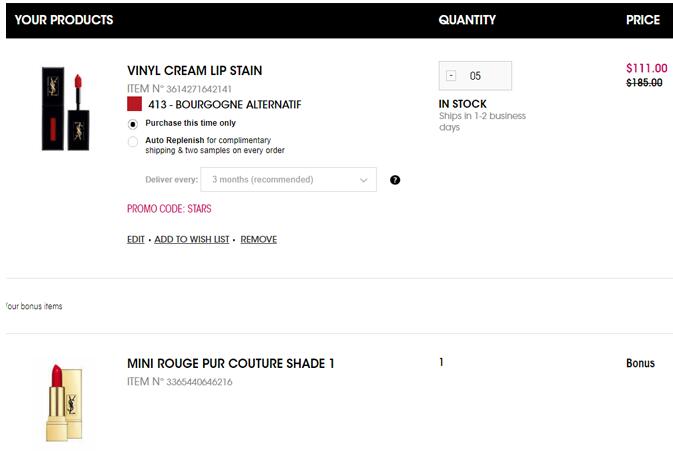The height and width of the screenshot is (456, 673).
Task: Select Purchase this time only option
Action: tap(133, 124)
